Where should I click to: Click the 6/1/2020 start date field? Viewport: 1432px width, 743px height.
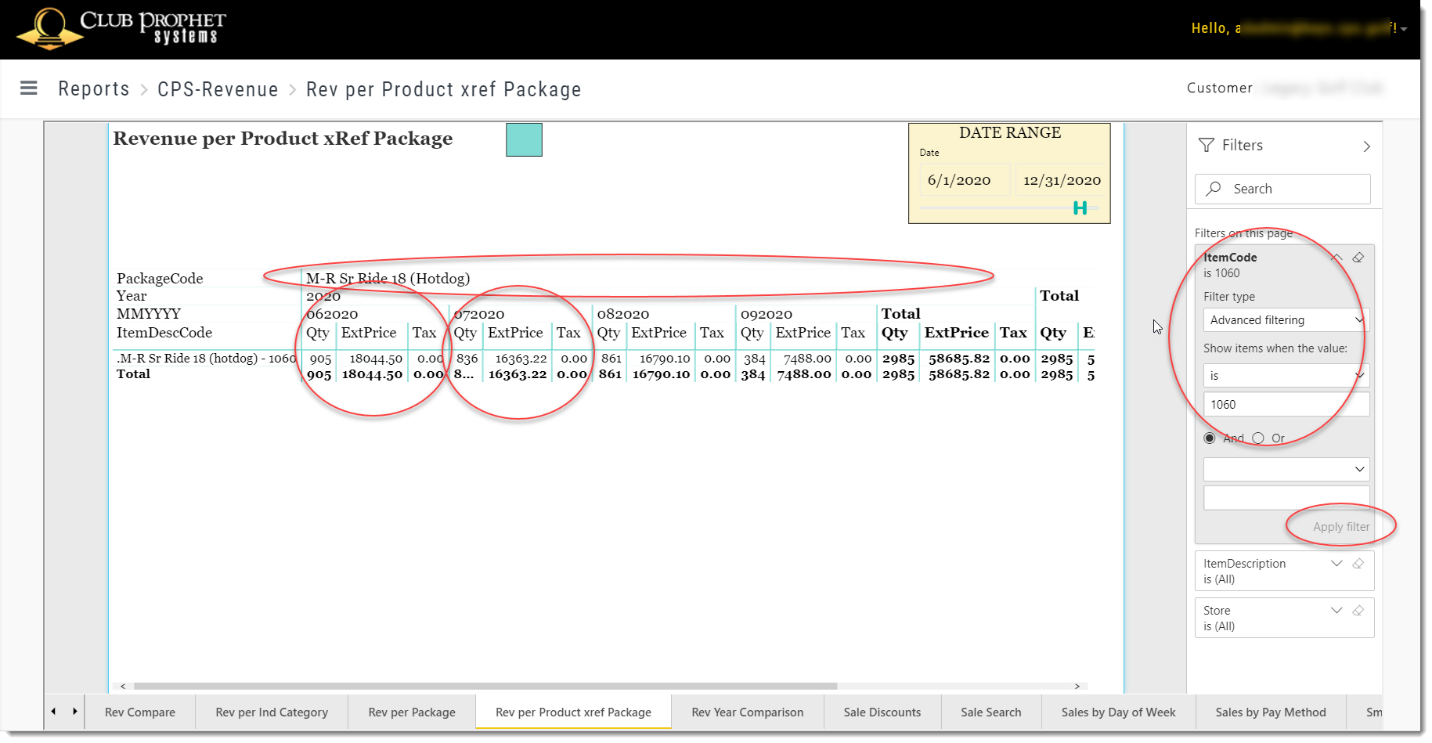click(x=965, y=180)
